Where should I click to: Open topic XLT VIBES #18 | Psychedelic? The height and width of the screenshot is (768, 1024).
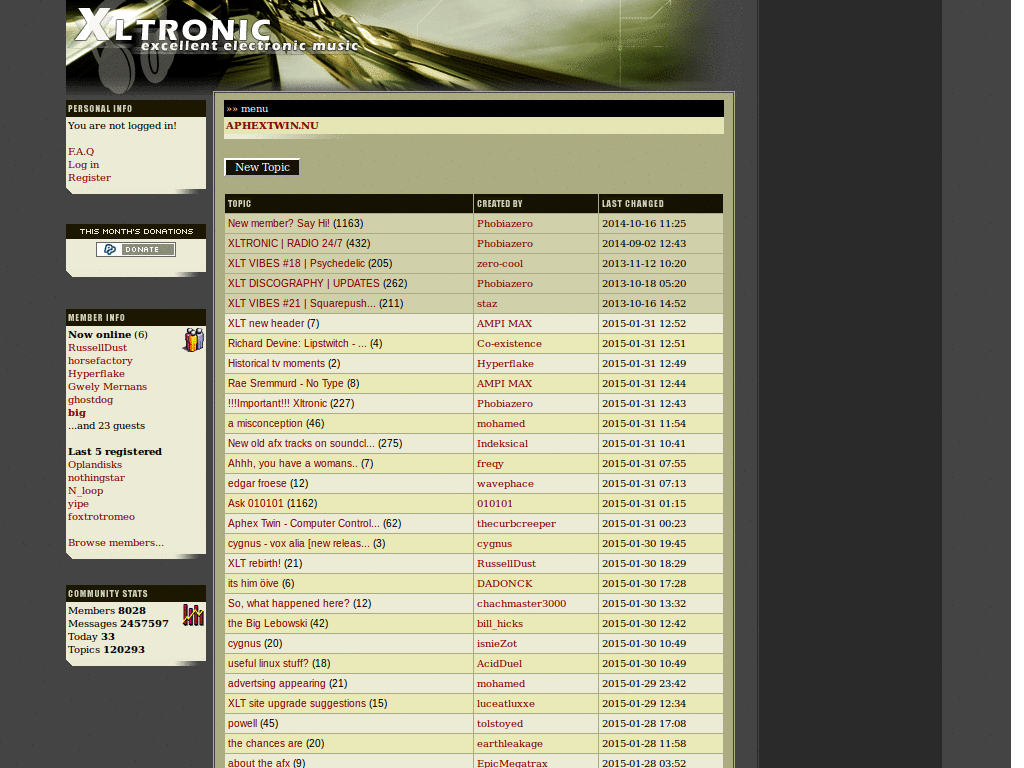click(296, 263)
